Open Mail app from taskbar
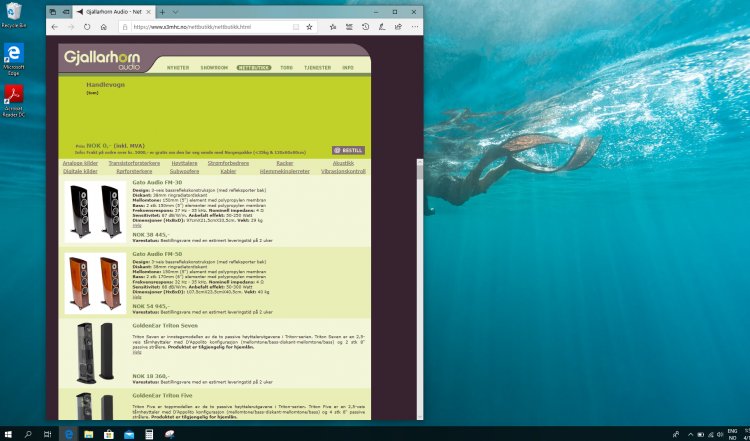 (x=129, y=434)
